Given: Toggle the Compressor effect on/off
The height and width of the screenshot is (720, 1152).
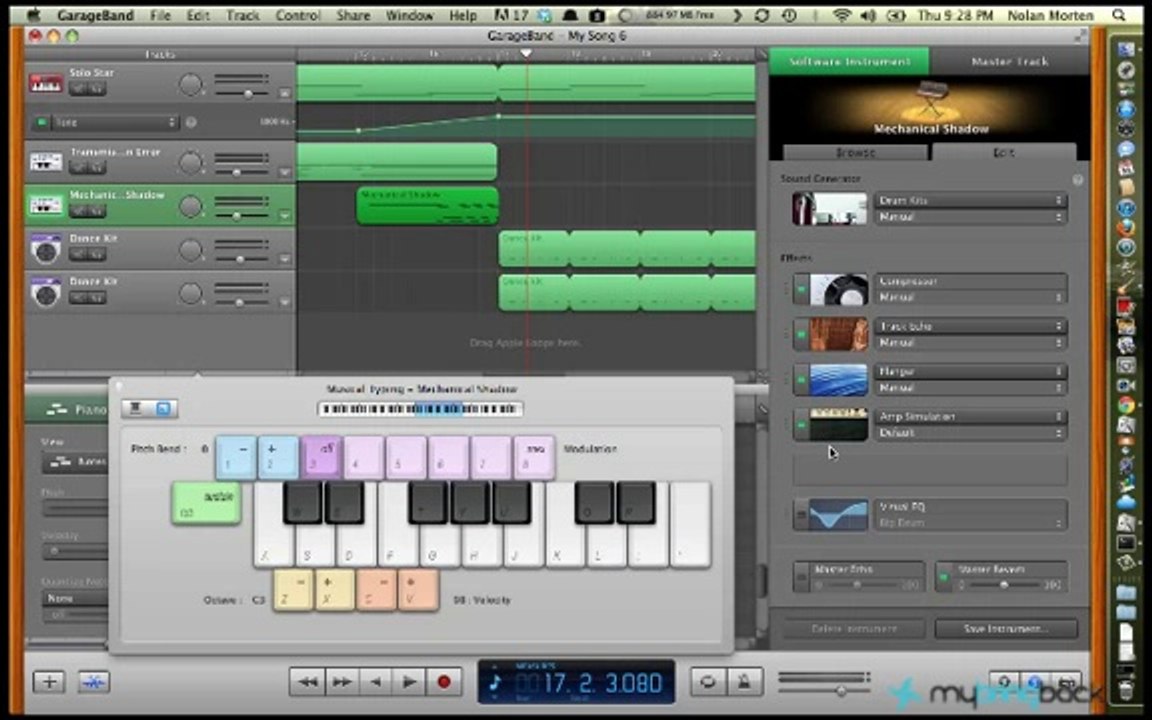Looking at the screenshot, I should click(801, 289).
